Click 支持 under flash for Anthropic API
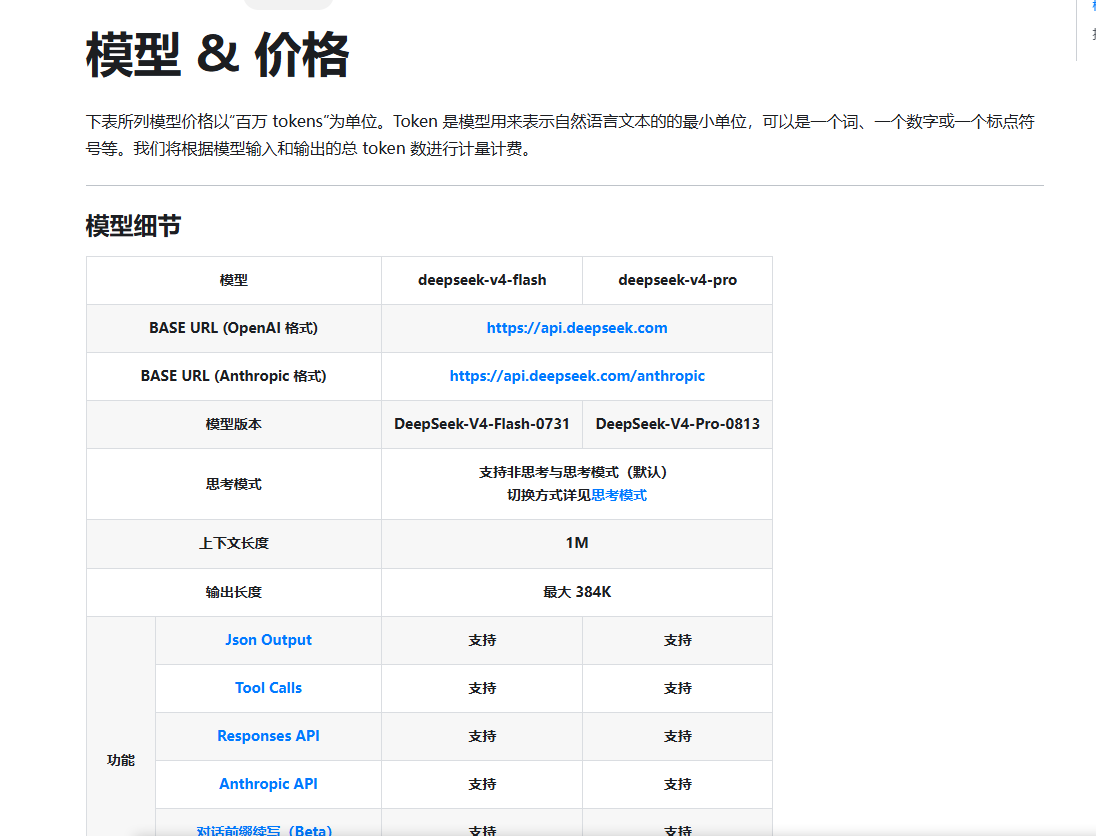The image size is (1096, 836). pos(482,784)
